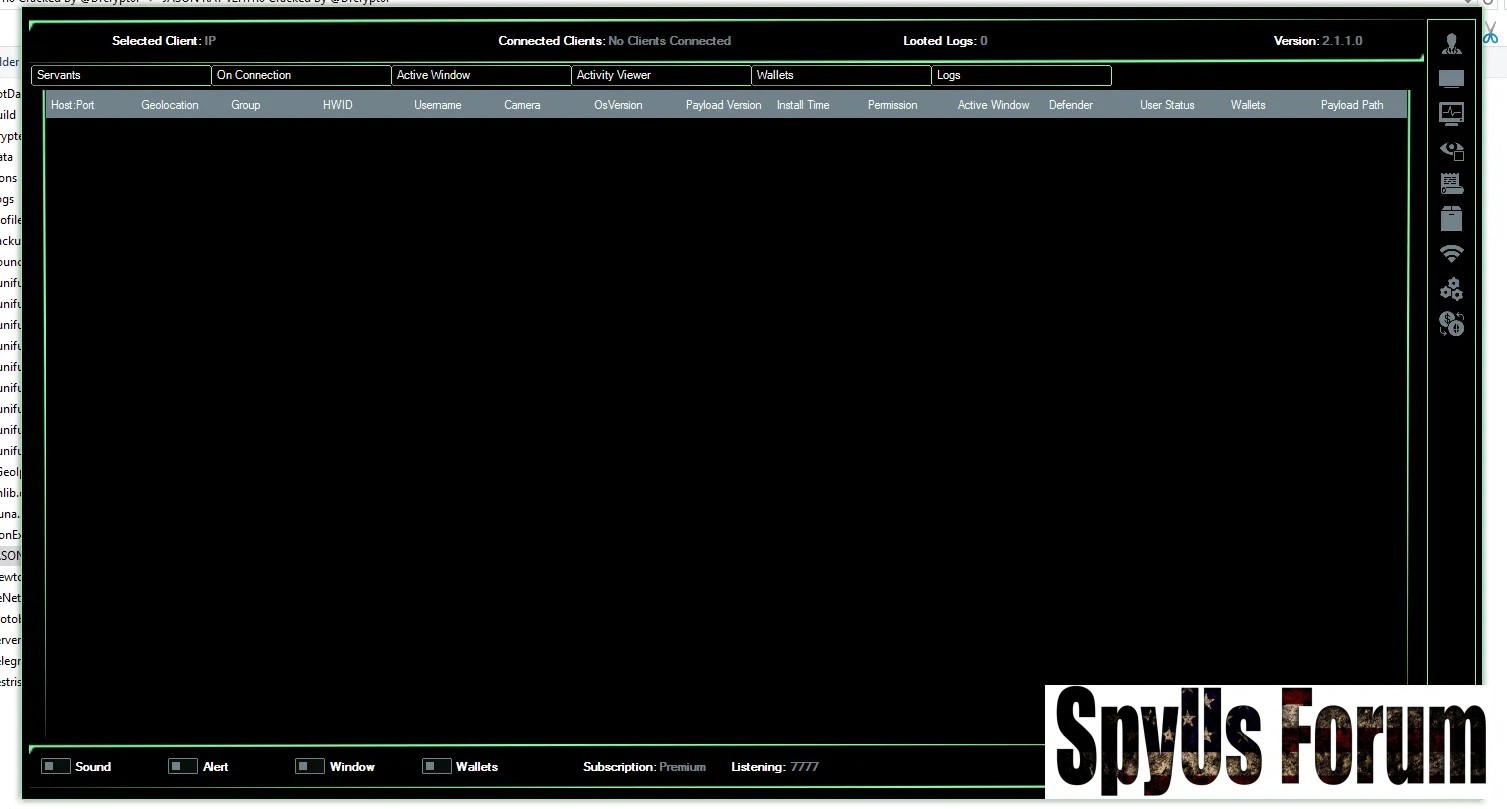Toggle the Sound switch
The height and width of the screenshot is (809, 1507).
[56, 767]
